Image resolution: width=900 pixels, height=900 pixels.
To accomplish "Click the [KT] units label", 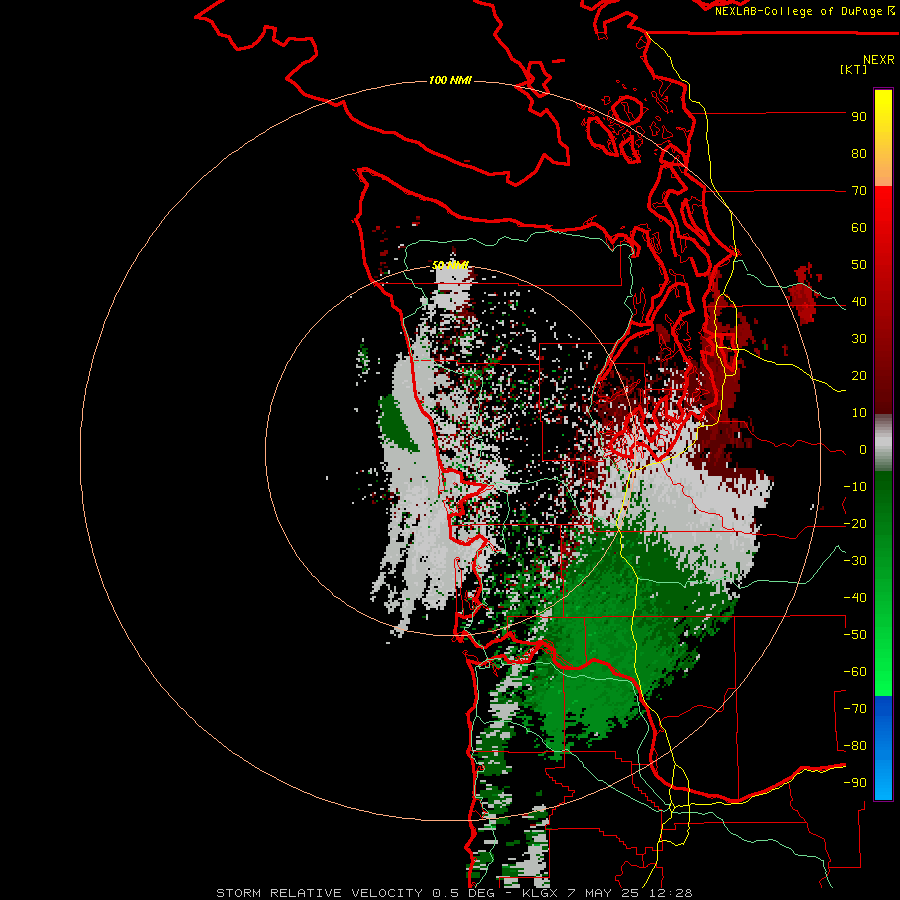I will [854, 69].
